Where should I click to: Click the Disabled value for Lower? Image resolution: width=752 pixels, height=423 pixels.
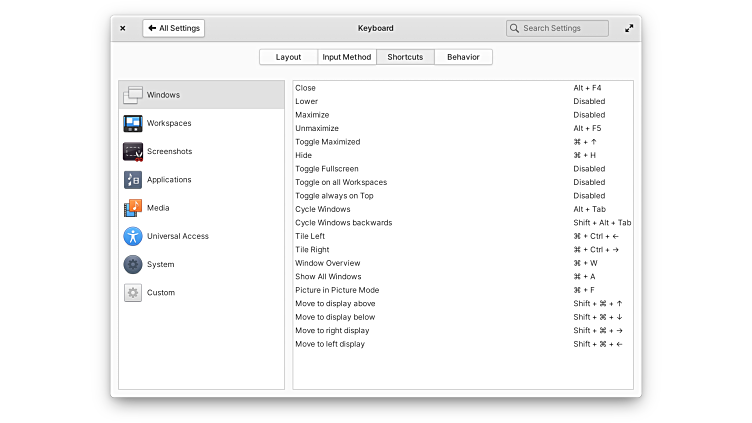click(x=589, y=101)
